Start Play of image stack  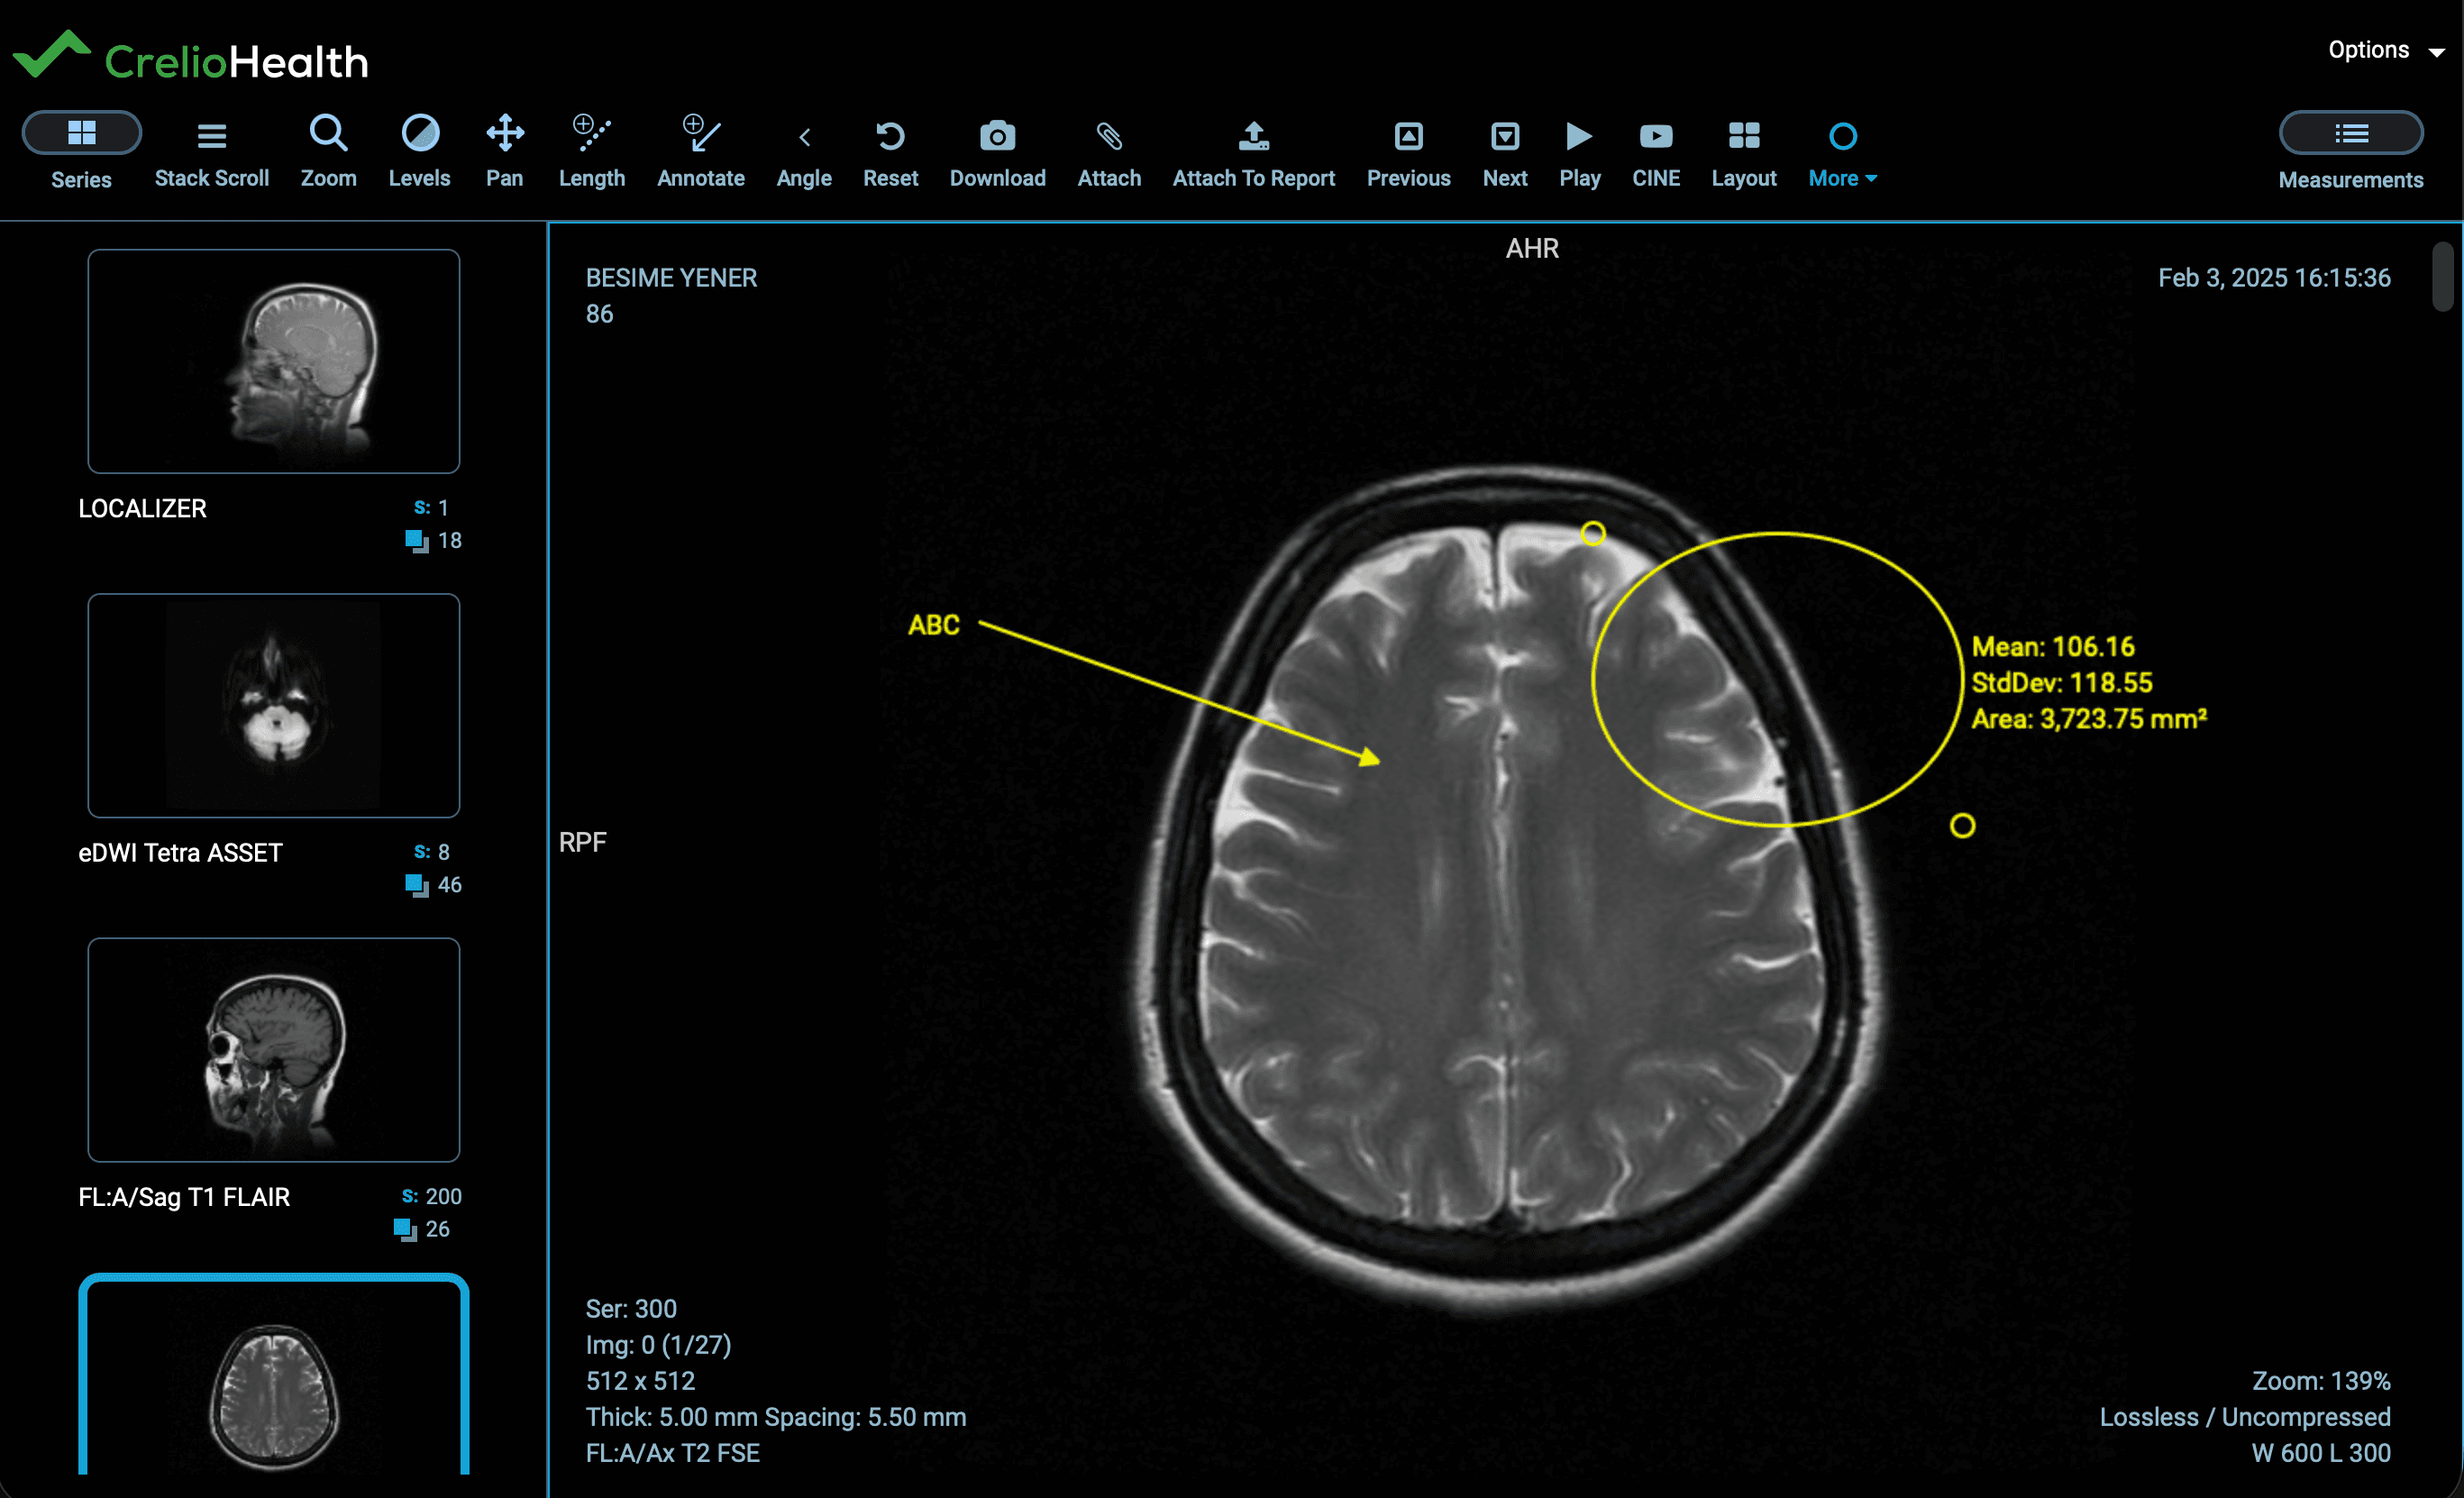click(1579, 152)
